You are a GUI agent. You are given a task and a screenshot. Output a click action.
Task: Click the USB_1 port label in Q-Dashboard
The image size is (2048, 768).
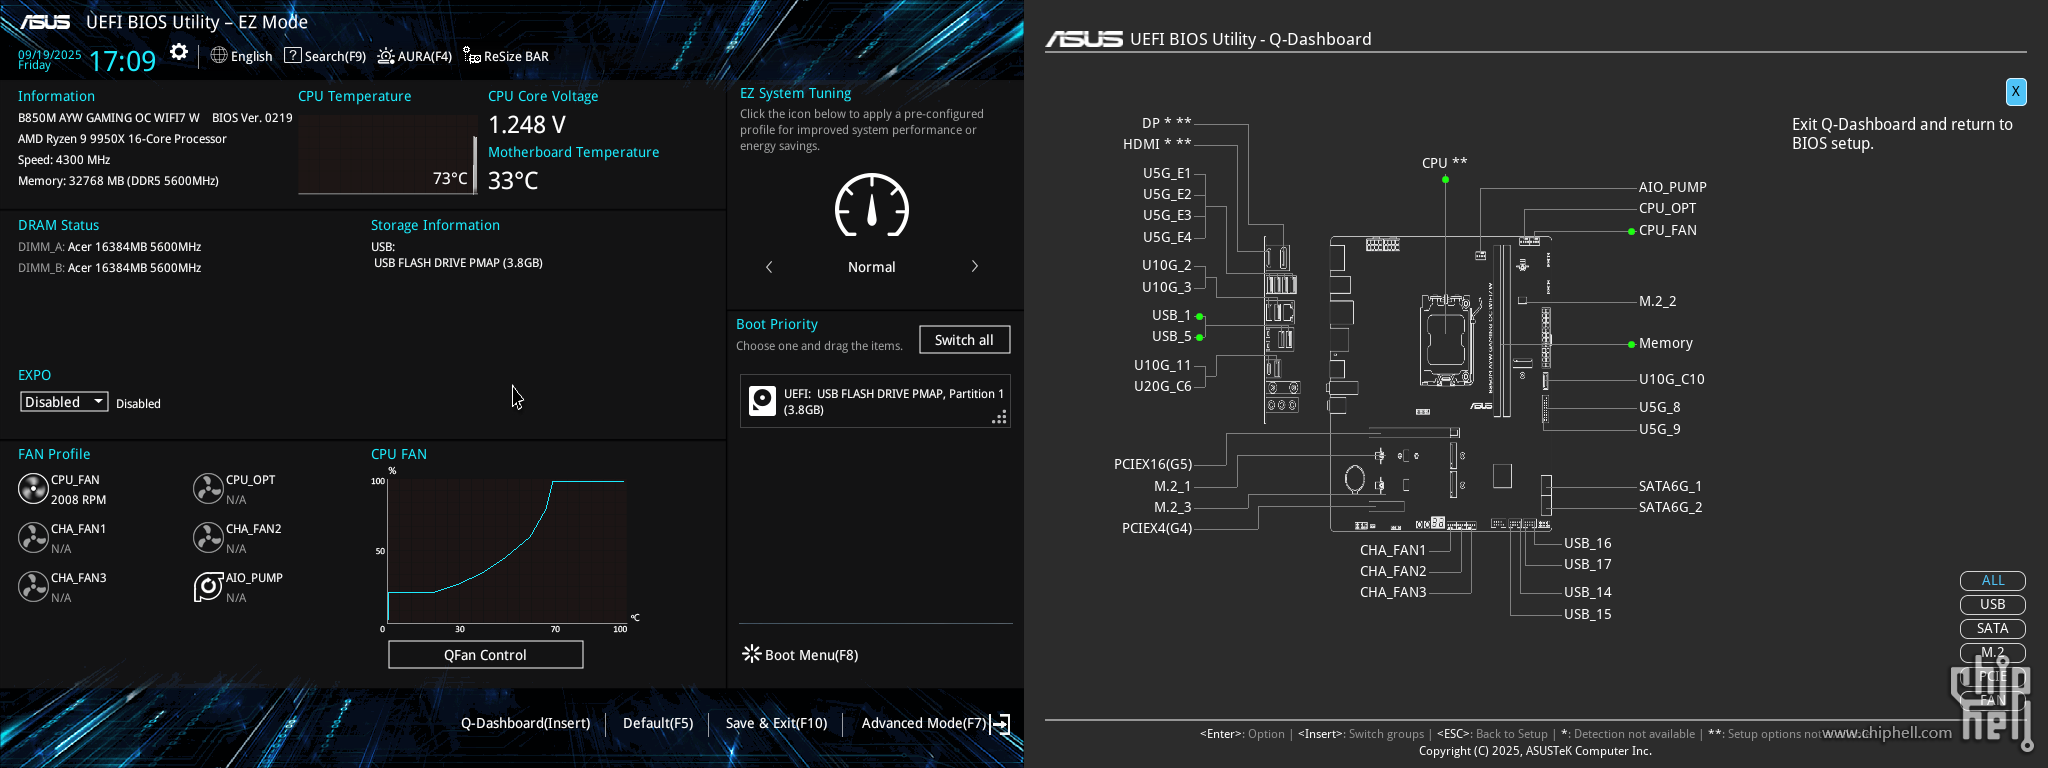pyautogui.click(x=1171, y=315)
